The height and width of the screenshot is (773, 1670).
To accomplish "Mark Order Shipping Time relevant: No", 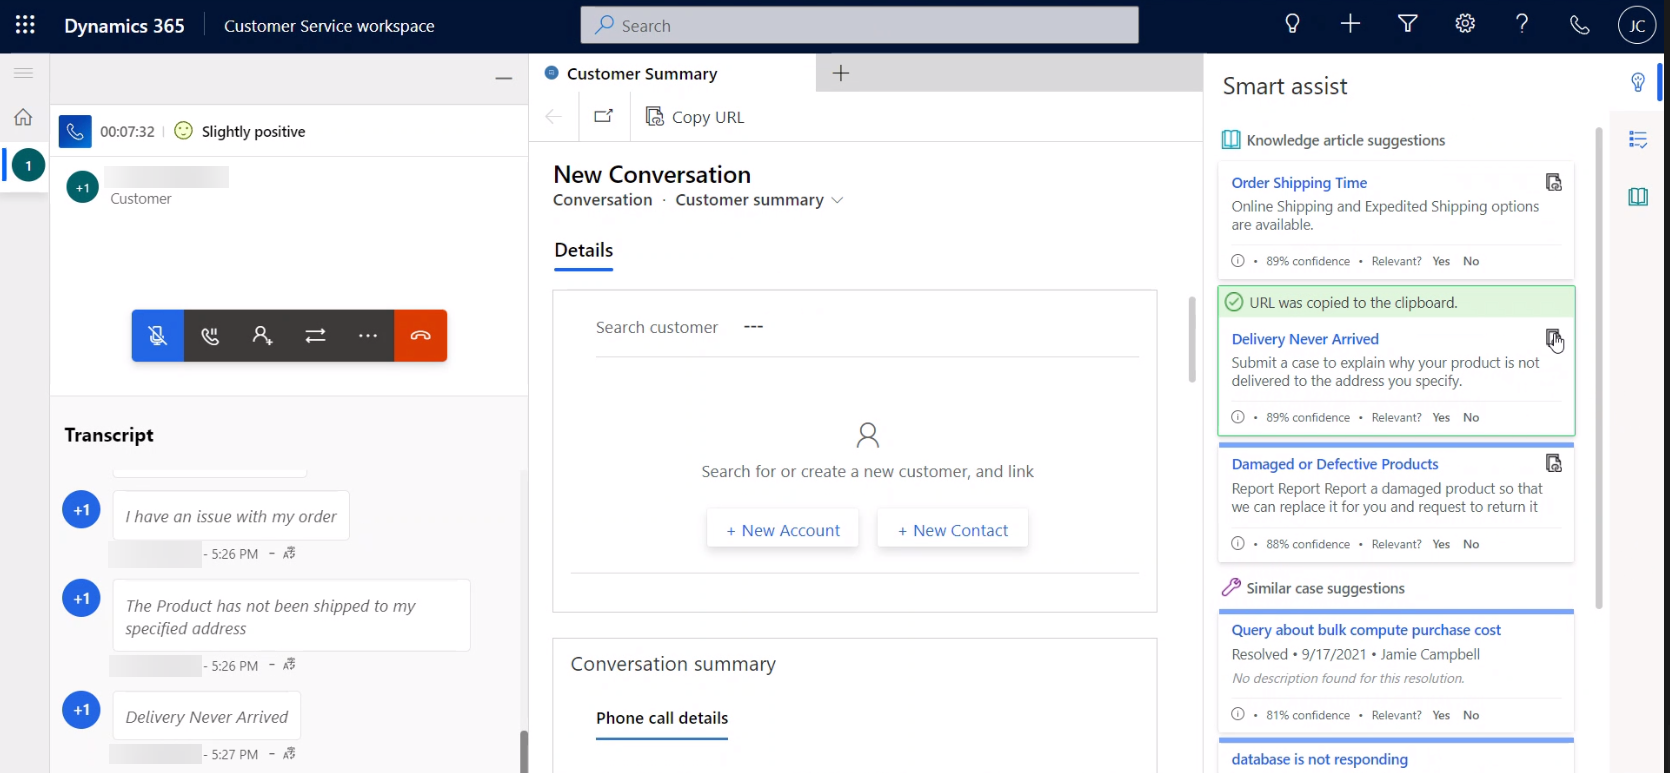I will [x=1471, y=261].
